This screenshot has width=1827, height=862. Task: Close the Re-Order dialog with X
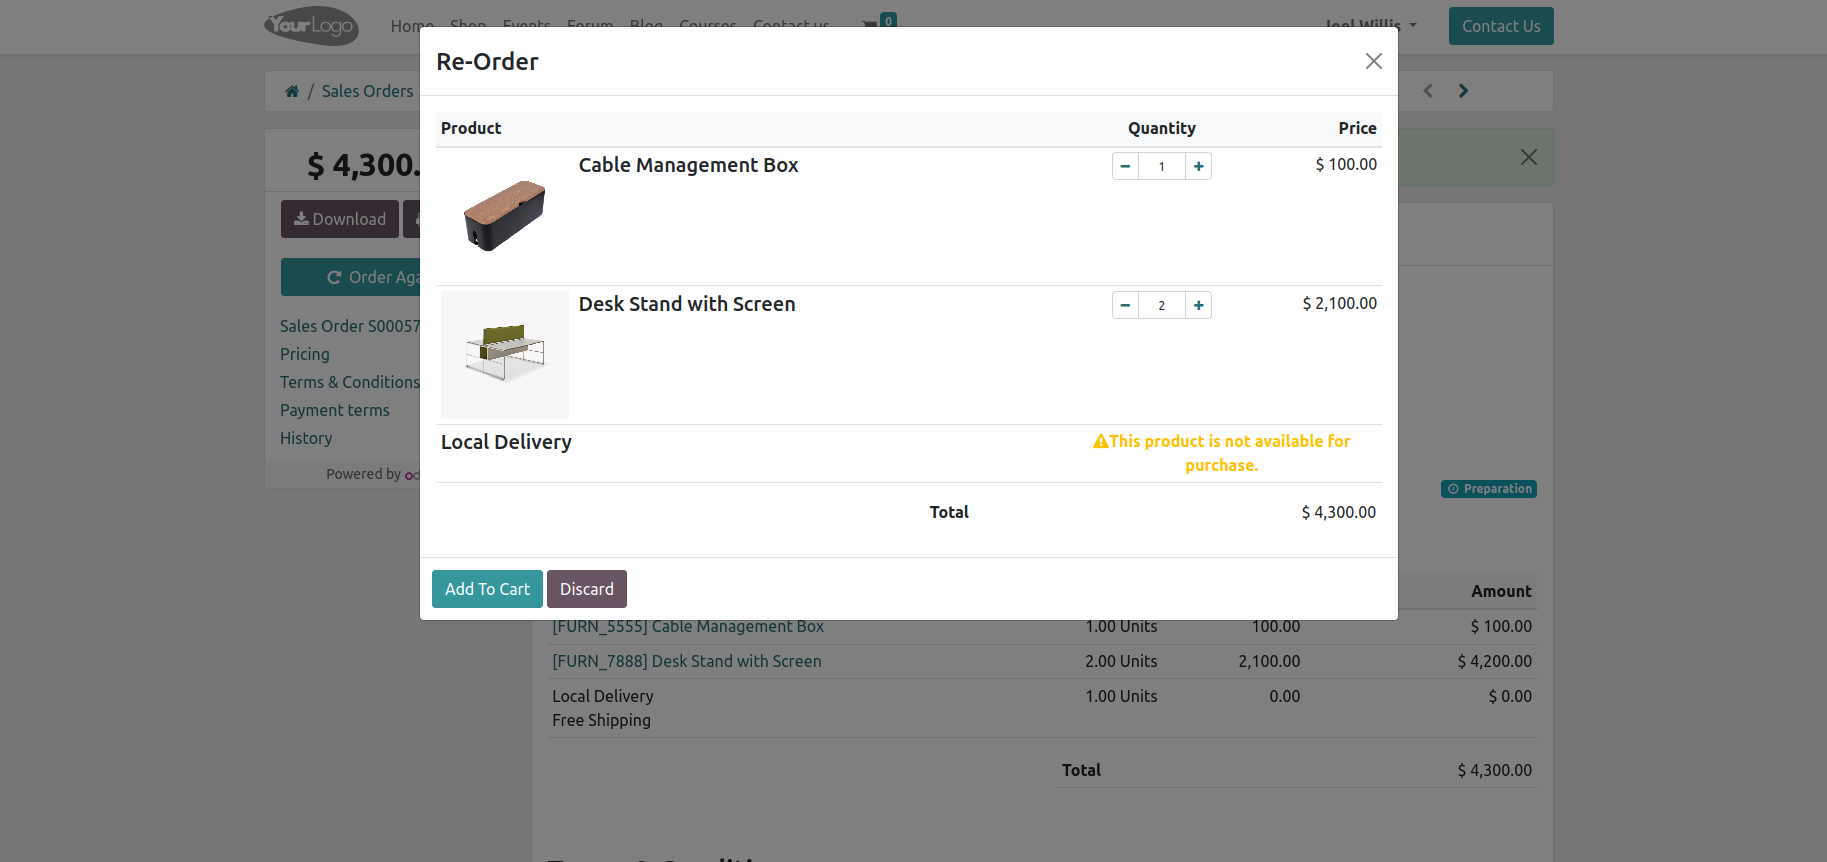point(1374,61)
